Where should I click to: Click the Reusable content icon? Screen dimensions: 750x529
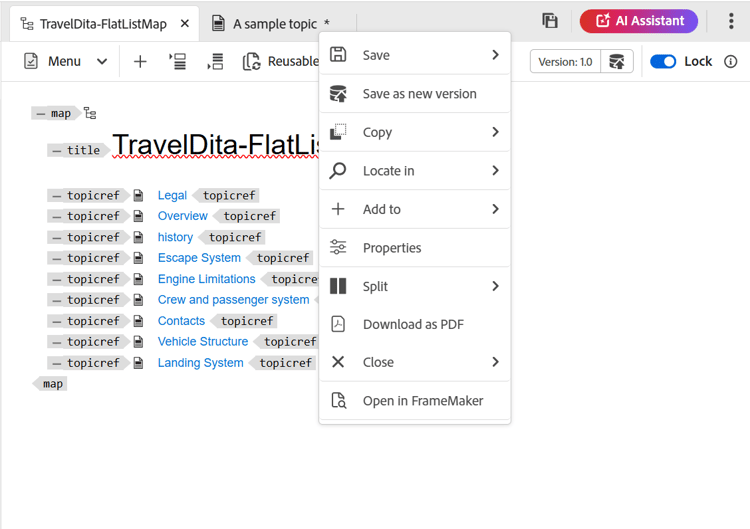(252, 62)
